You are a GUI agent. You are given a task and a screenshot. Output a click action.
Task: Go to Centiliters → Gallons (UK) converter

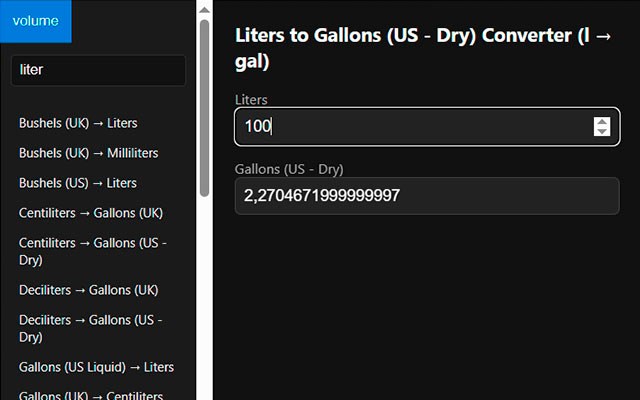[x=91, y=213]
